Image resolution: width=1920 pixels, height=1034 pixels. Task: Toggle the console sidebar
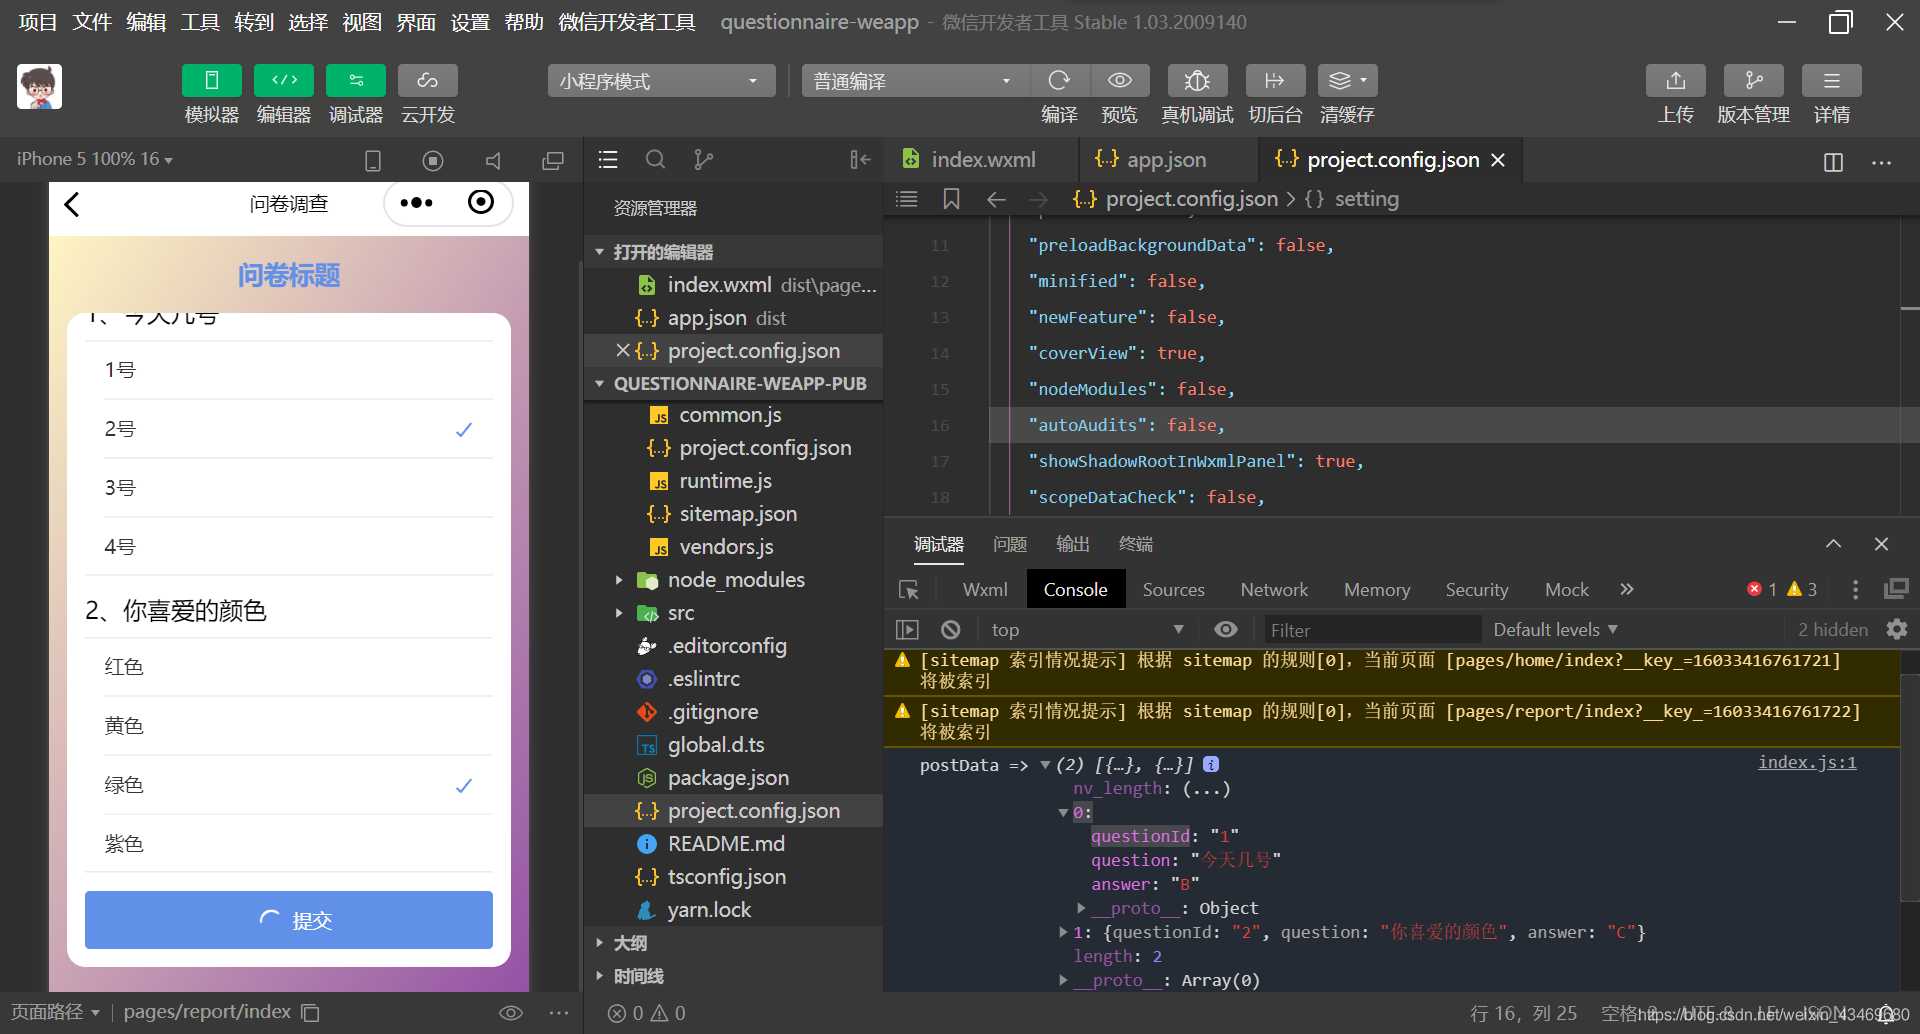click(907, 630)
